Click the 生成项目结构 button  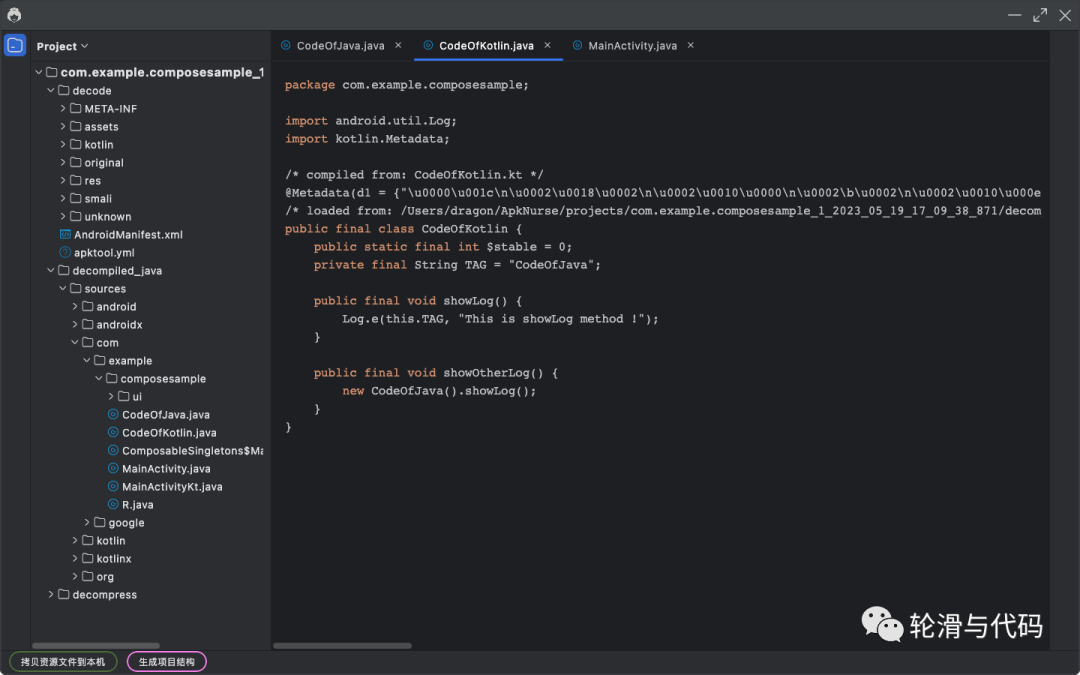[x=167, y=661]
